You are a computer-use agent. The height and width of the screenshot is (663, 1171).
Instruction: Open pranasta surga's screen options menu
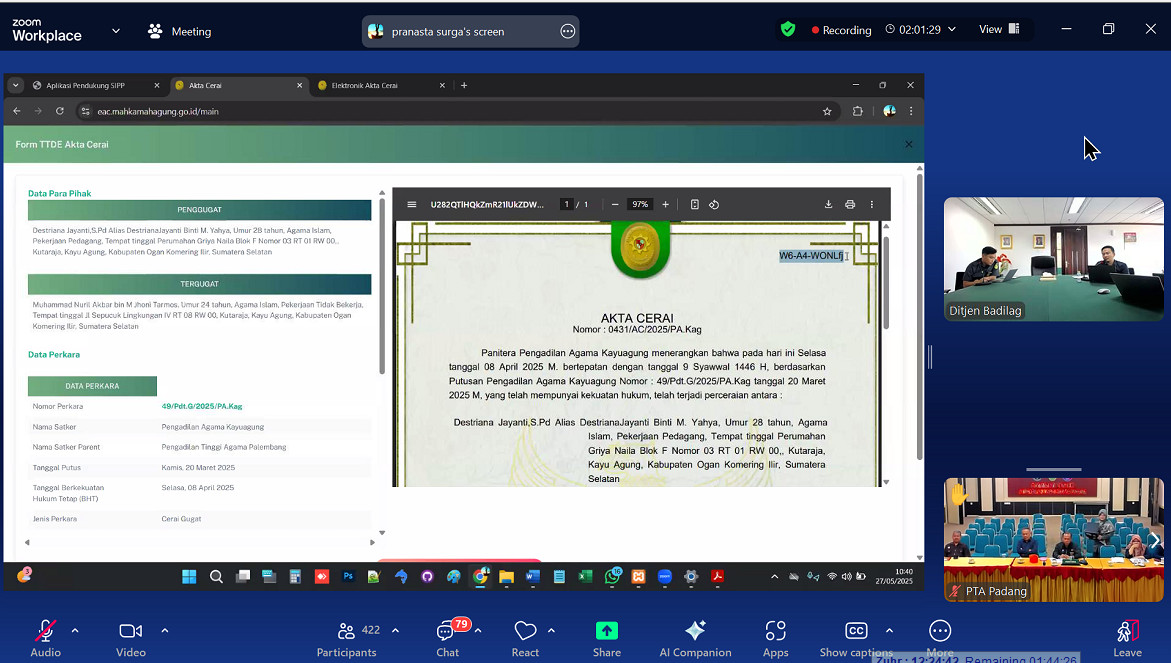tap(568, 31)
